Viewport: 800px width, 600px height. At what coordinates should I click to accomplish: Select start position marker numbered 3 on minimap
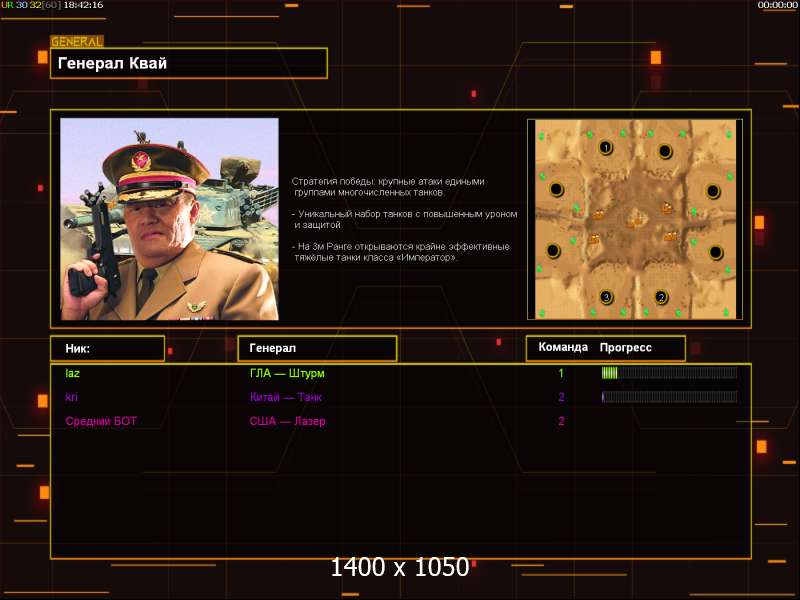(x=606, y=297)
